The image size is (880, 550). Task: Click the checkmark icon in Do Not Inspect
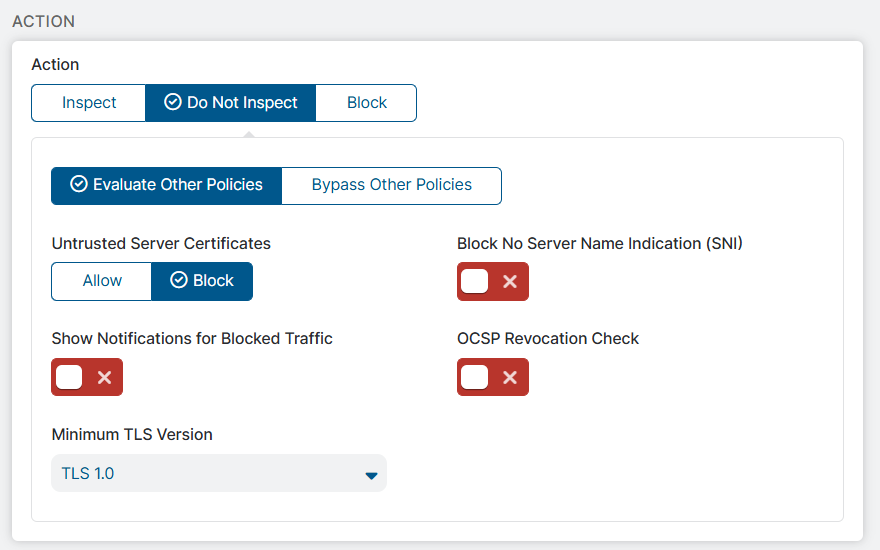click(x=173, y=102)
